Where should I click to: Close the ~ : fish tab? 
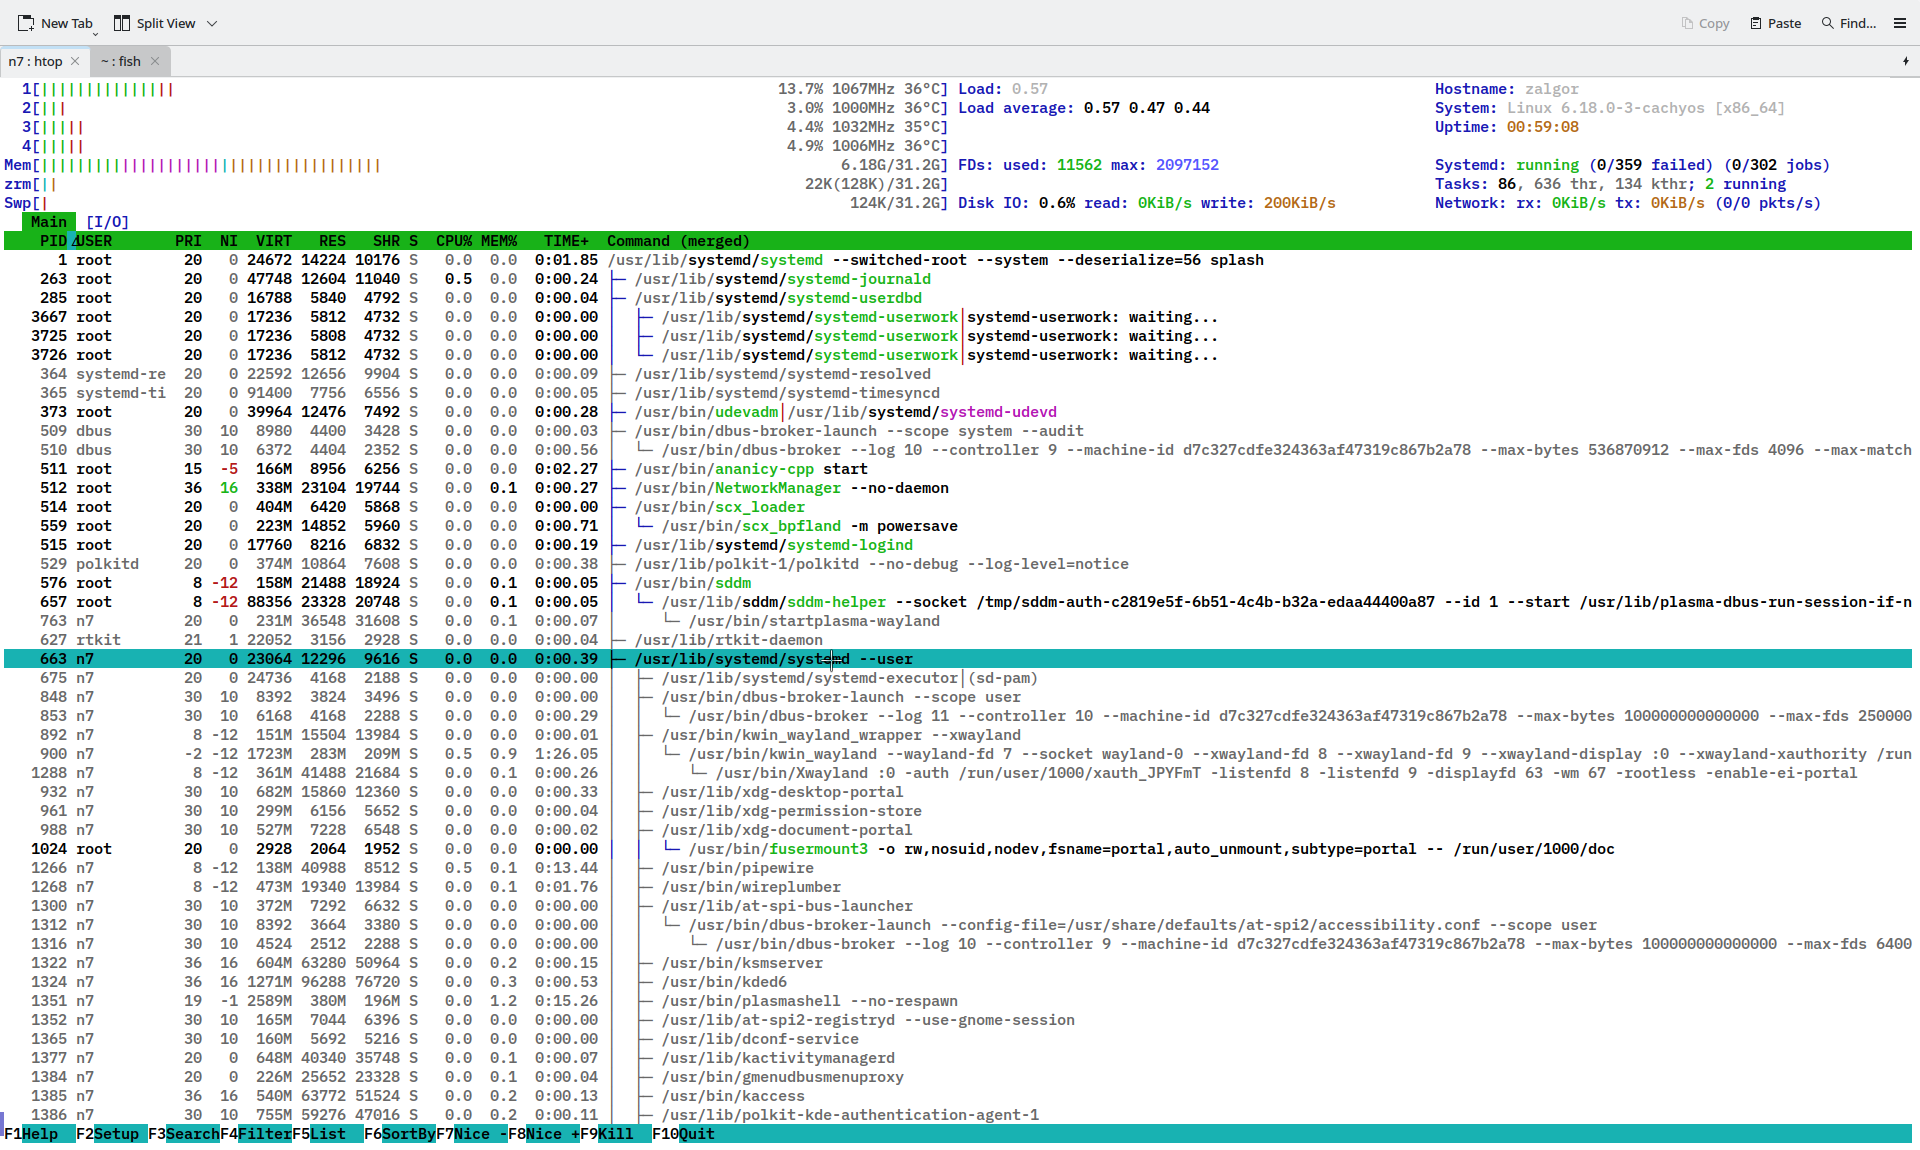(x=155, y=61)
